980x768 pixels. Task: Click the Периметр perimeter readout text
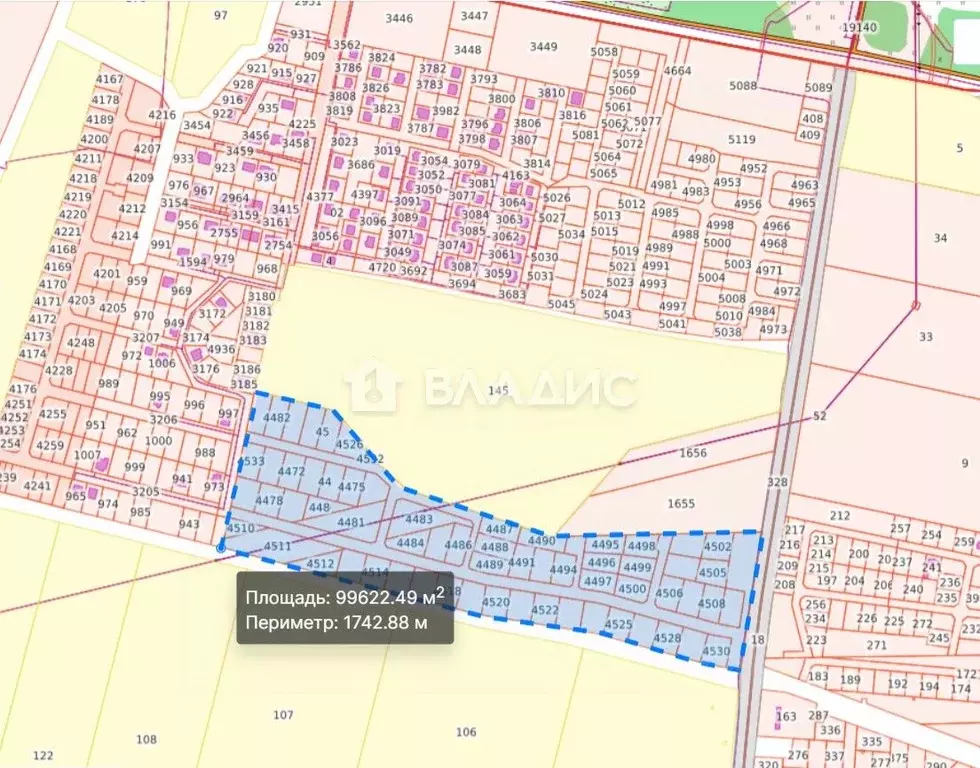[x=337, y=623]
